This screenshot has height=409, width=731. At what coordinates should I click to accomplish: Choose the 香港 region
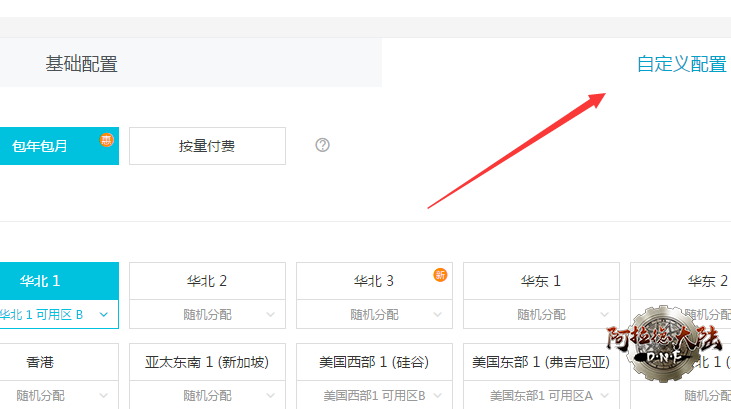(x=41, y=362)
